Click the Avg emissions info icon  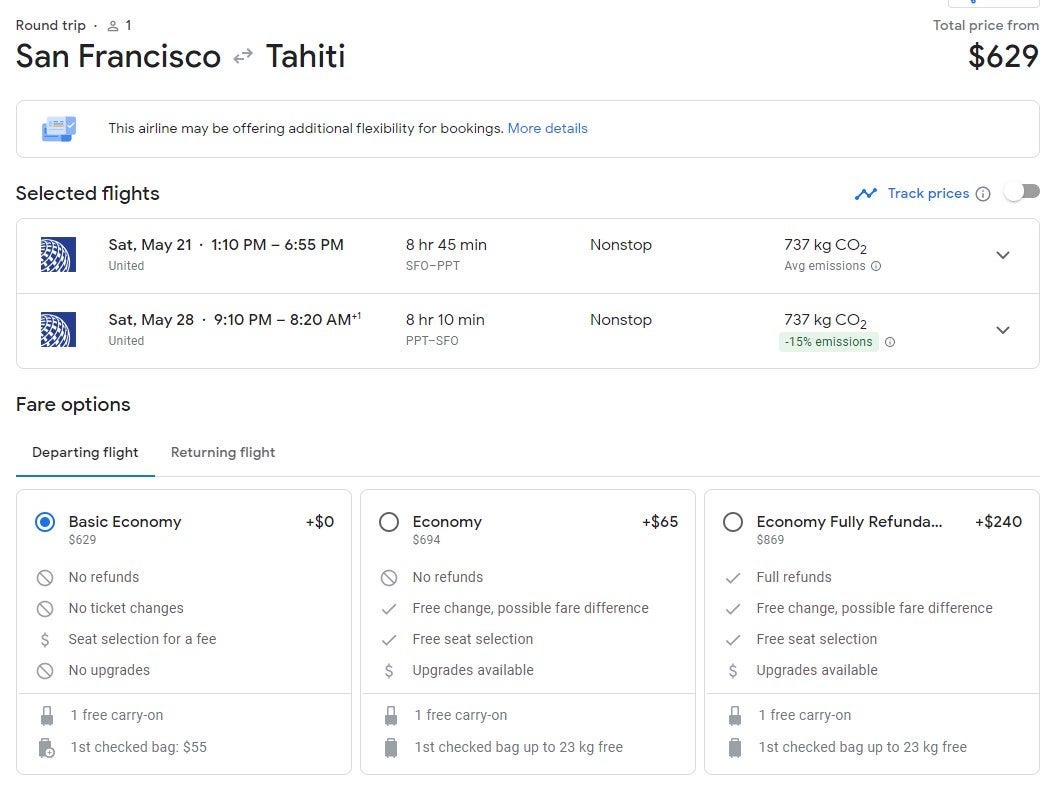(876, 266)
